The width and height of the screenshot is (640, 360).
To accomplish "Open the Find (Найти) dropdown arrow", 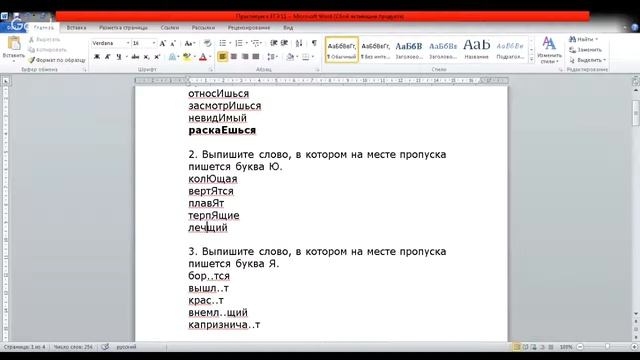I will click(x=597, y=39).
